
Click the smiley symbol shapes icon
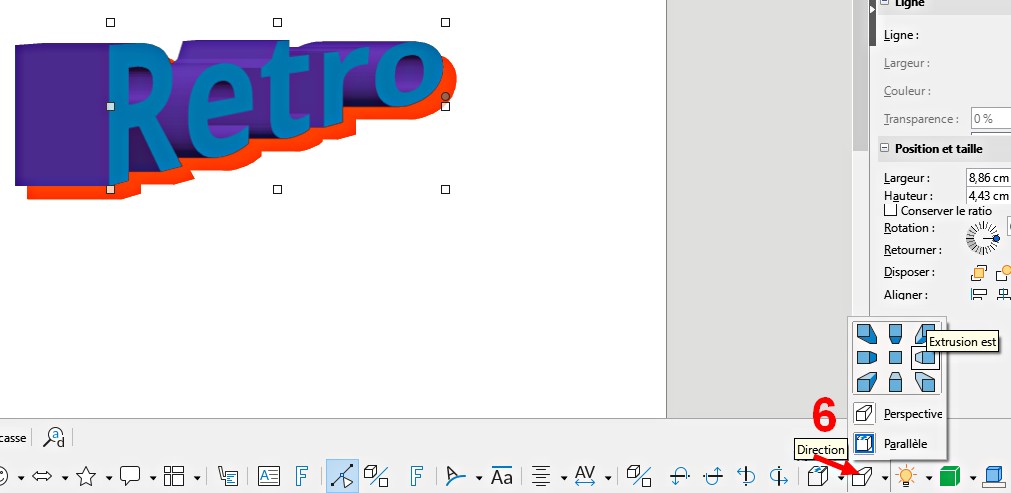[3, 477]
